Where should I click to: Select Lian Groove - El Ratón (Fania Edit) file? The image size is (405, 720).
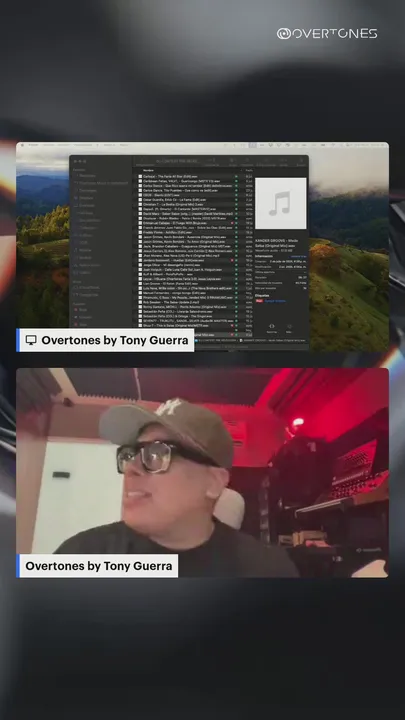click(195, 283)
